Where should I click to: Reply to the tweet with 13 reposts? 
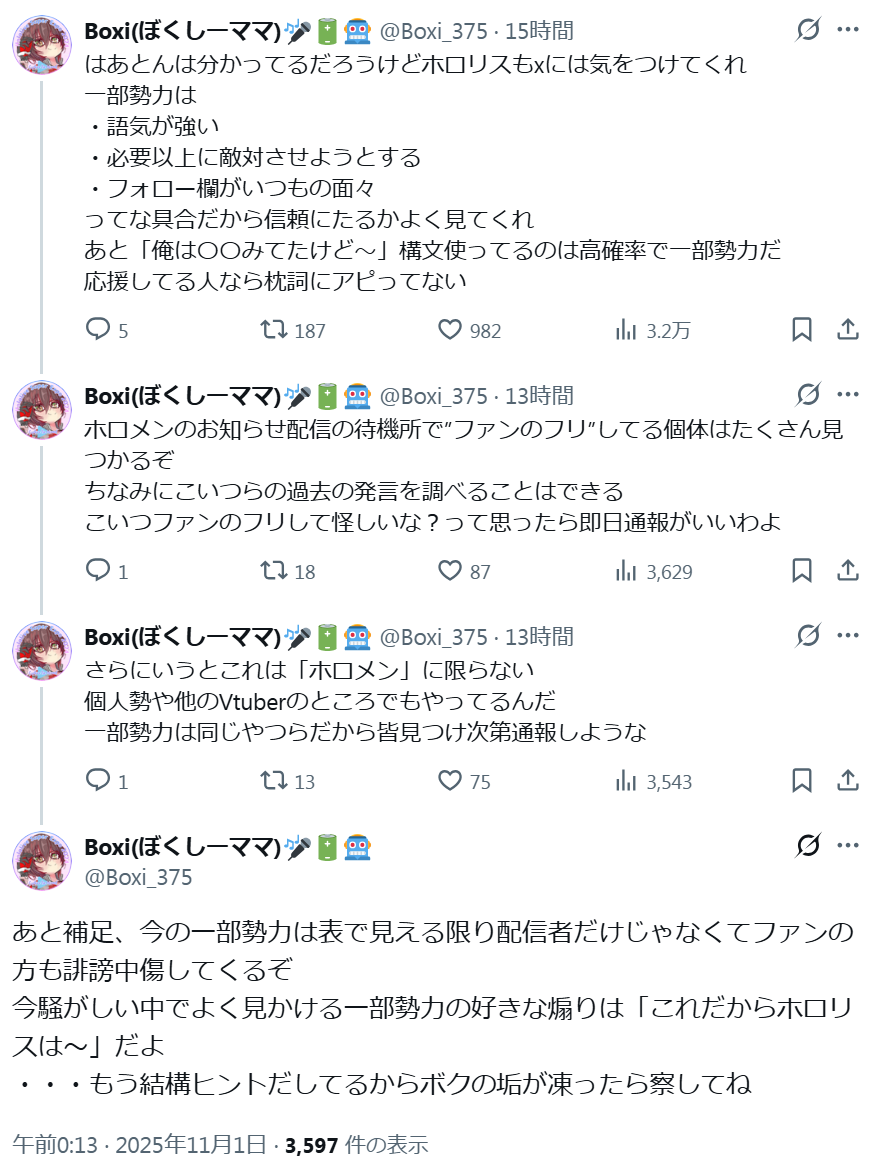98,781
